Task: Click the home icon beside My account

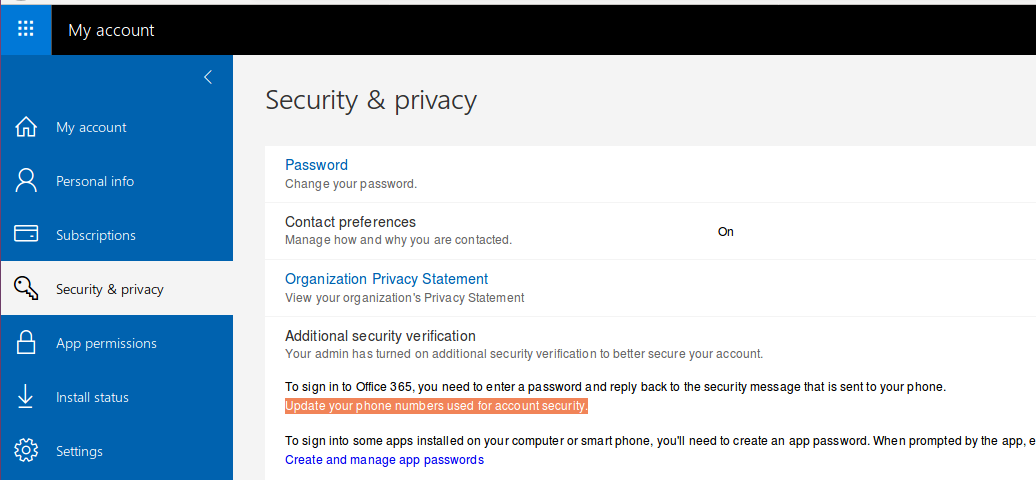Action: tap(26, 127)
